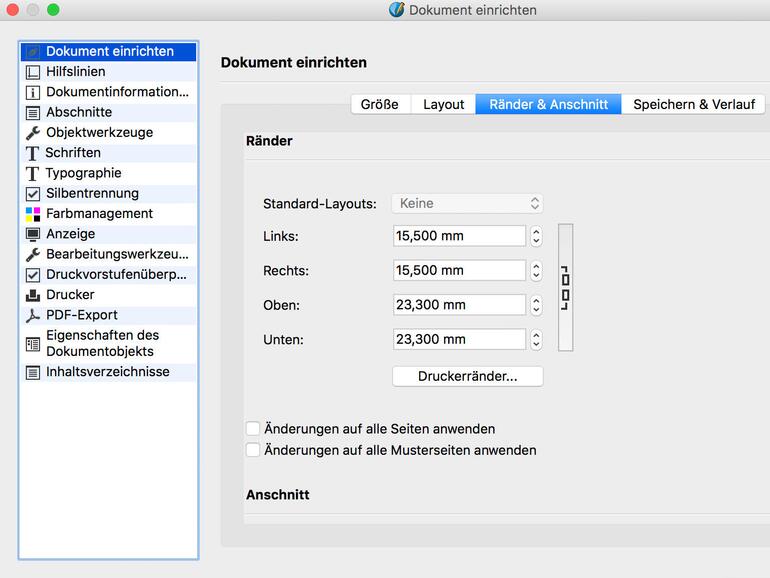Viewport: 770px width, 578px height.
Task: Select the Anzeige monitor icon
Action: click(33, 234)
